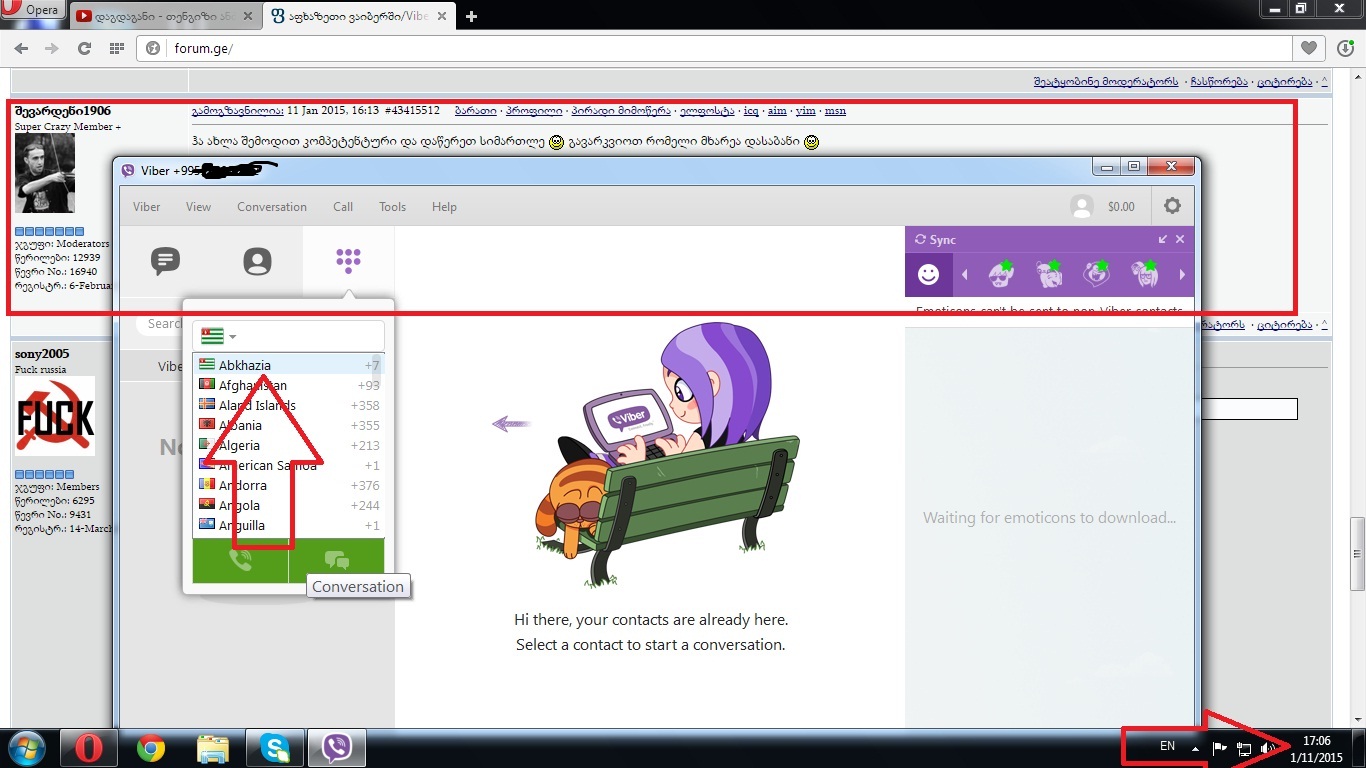Select the smiley emoticons tab
Viewport: 1366px width, 768px height.
pos(929,274)
